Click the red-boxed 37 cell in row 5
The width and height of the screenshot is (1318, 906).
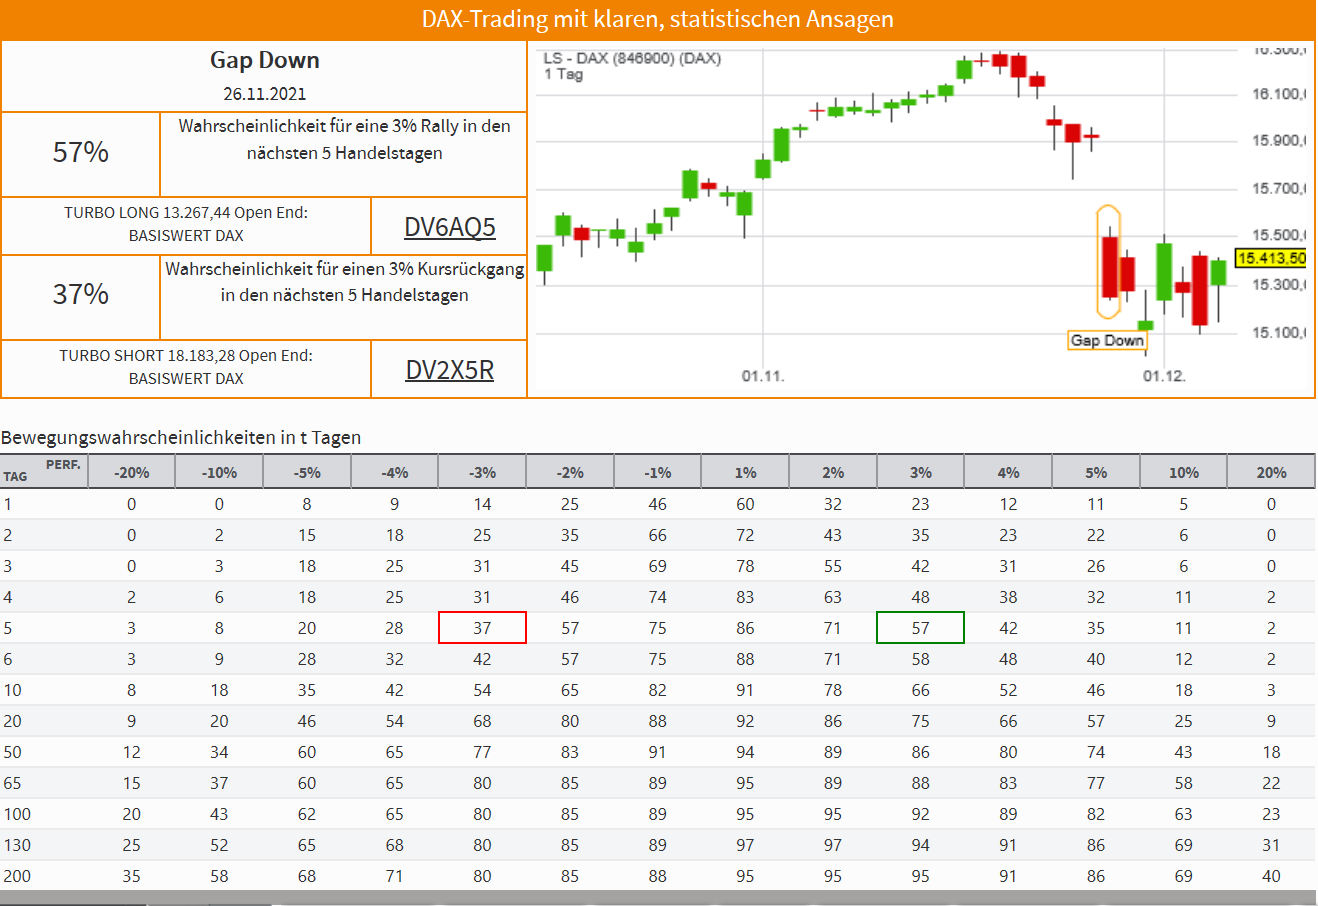click(x=482, y=628)
